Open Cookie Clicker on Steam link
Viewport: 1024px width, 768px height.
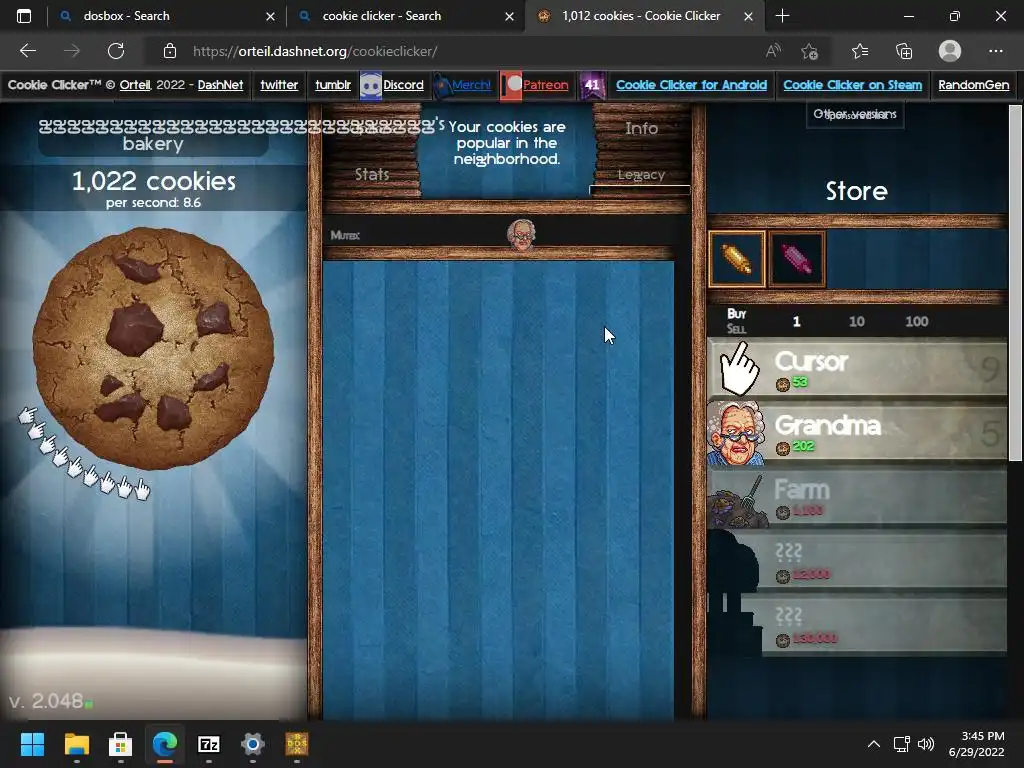pyautogui.click(x=852, y=85)
